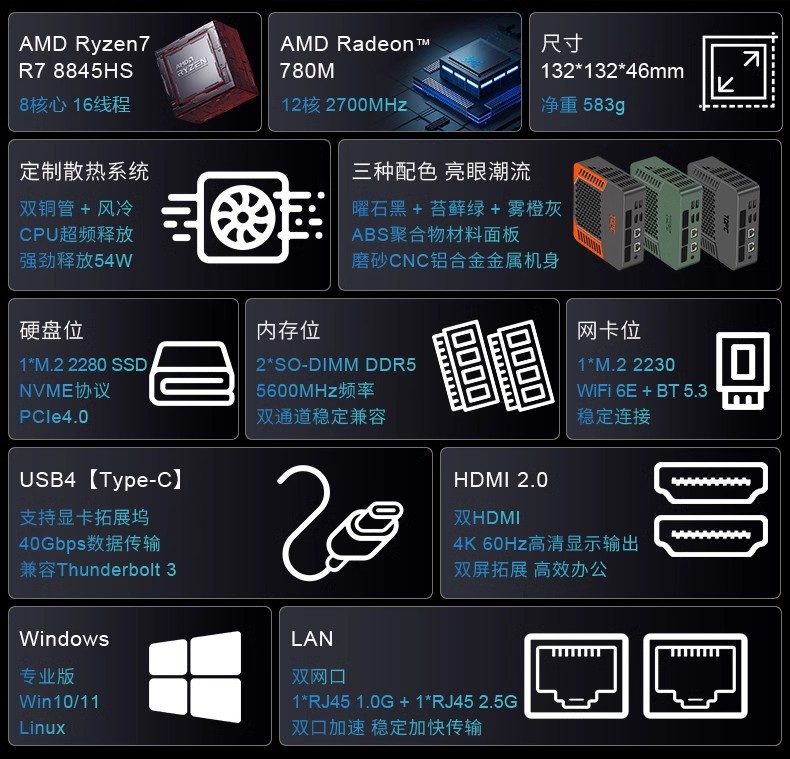790x759 pixels.
Task: Click the cooling fan icon
Action: pyautogui.click(x=243, y=218)
